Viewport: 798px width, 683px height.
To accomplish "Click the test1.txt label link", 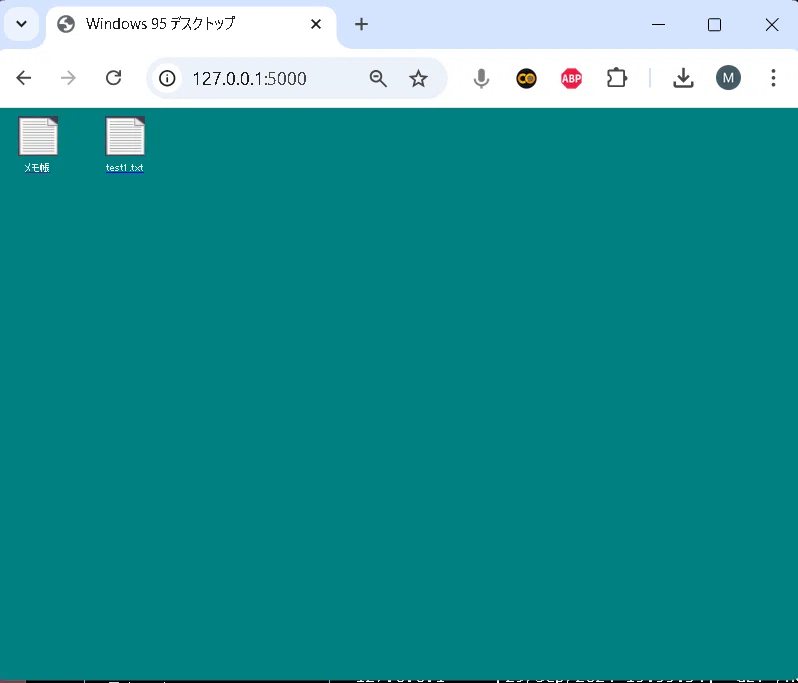I will click(x=125, y=167).
